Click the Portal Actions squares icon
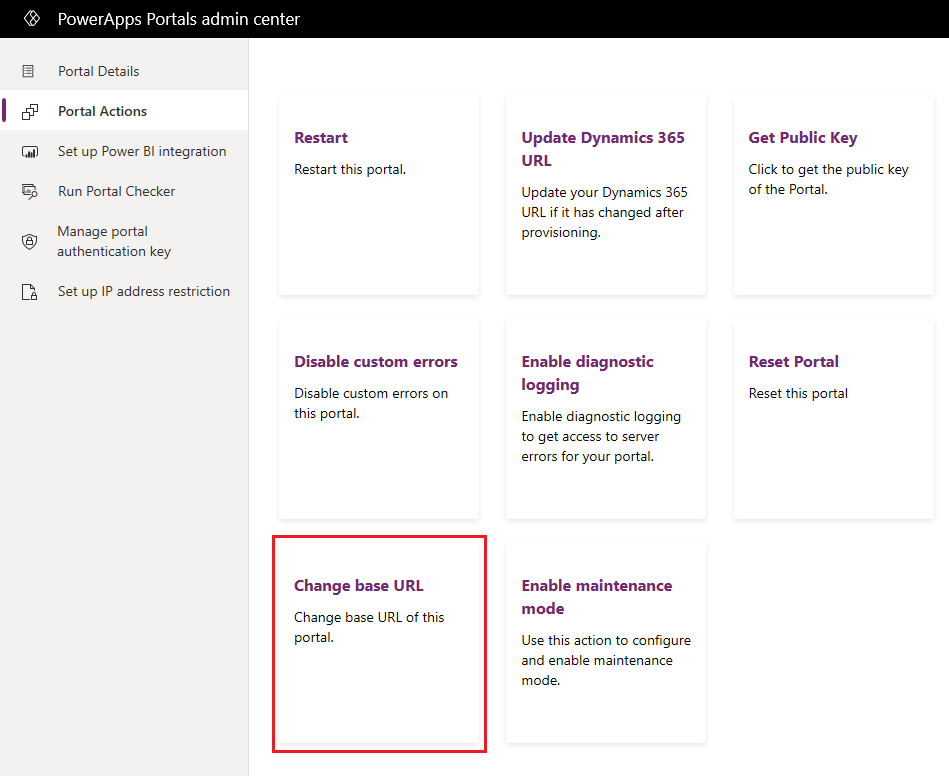Screen dimensions: 949x776 tap(30, 111)
